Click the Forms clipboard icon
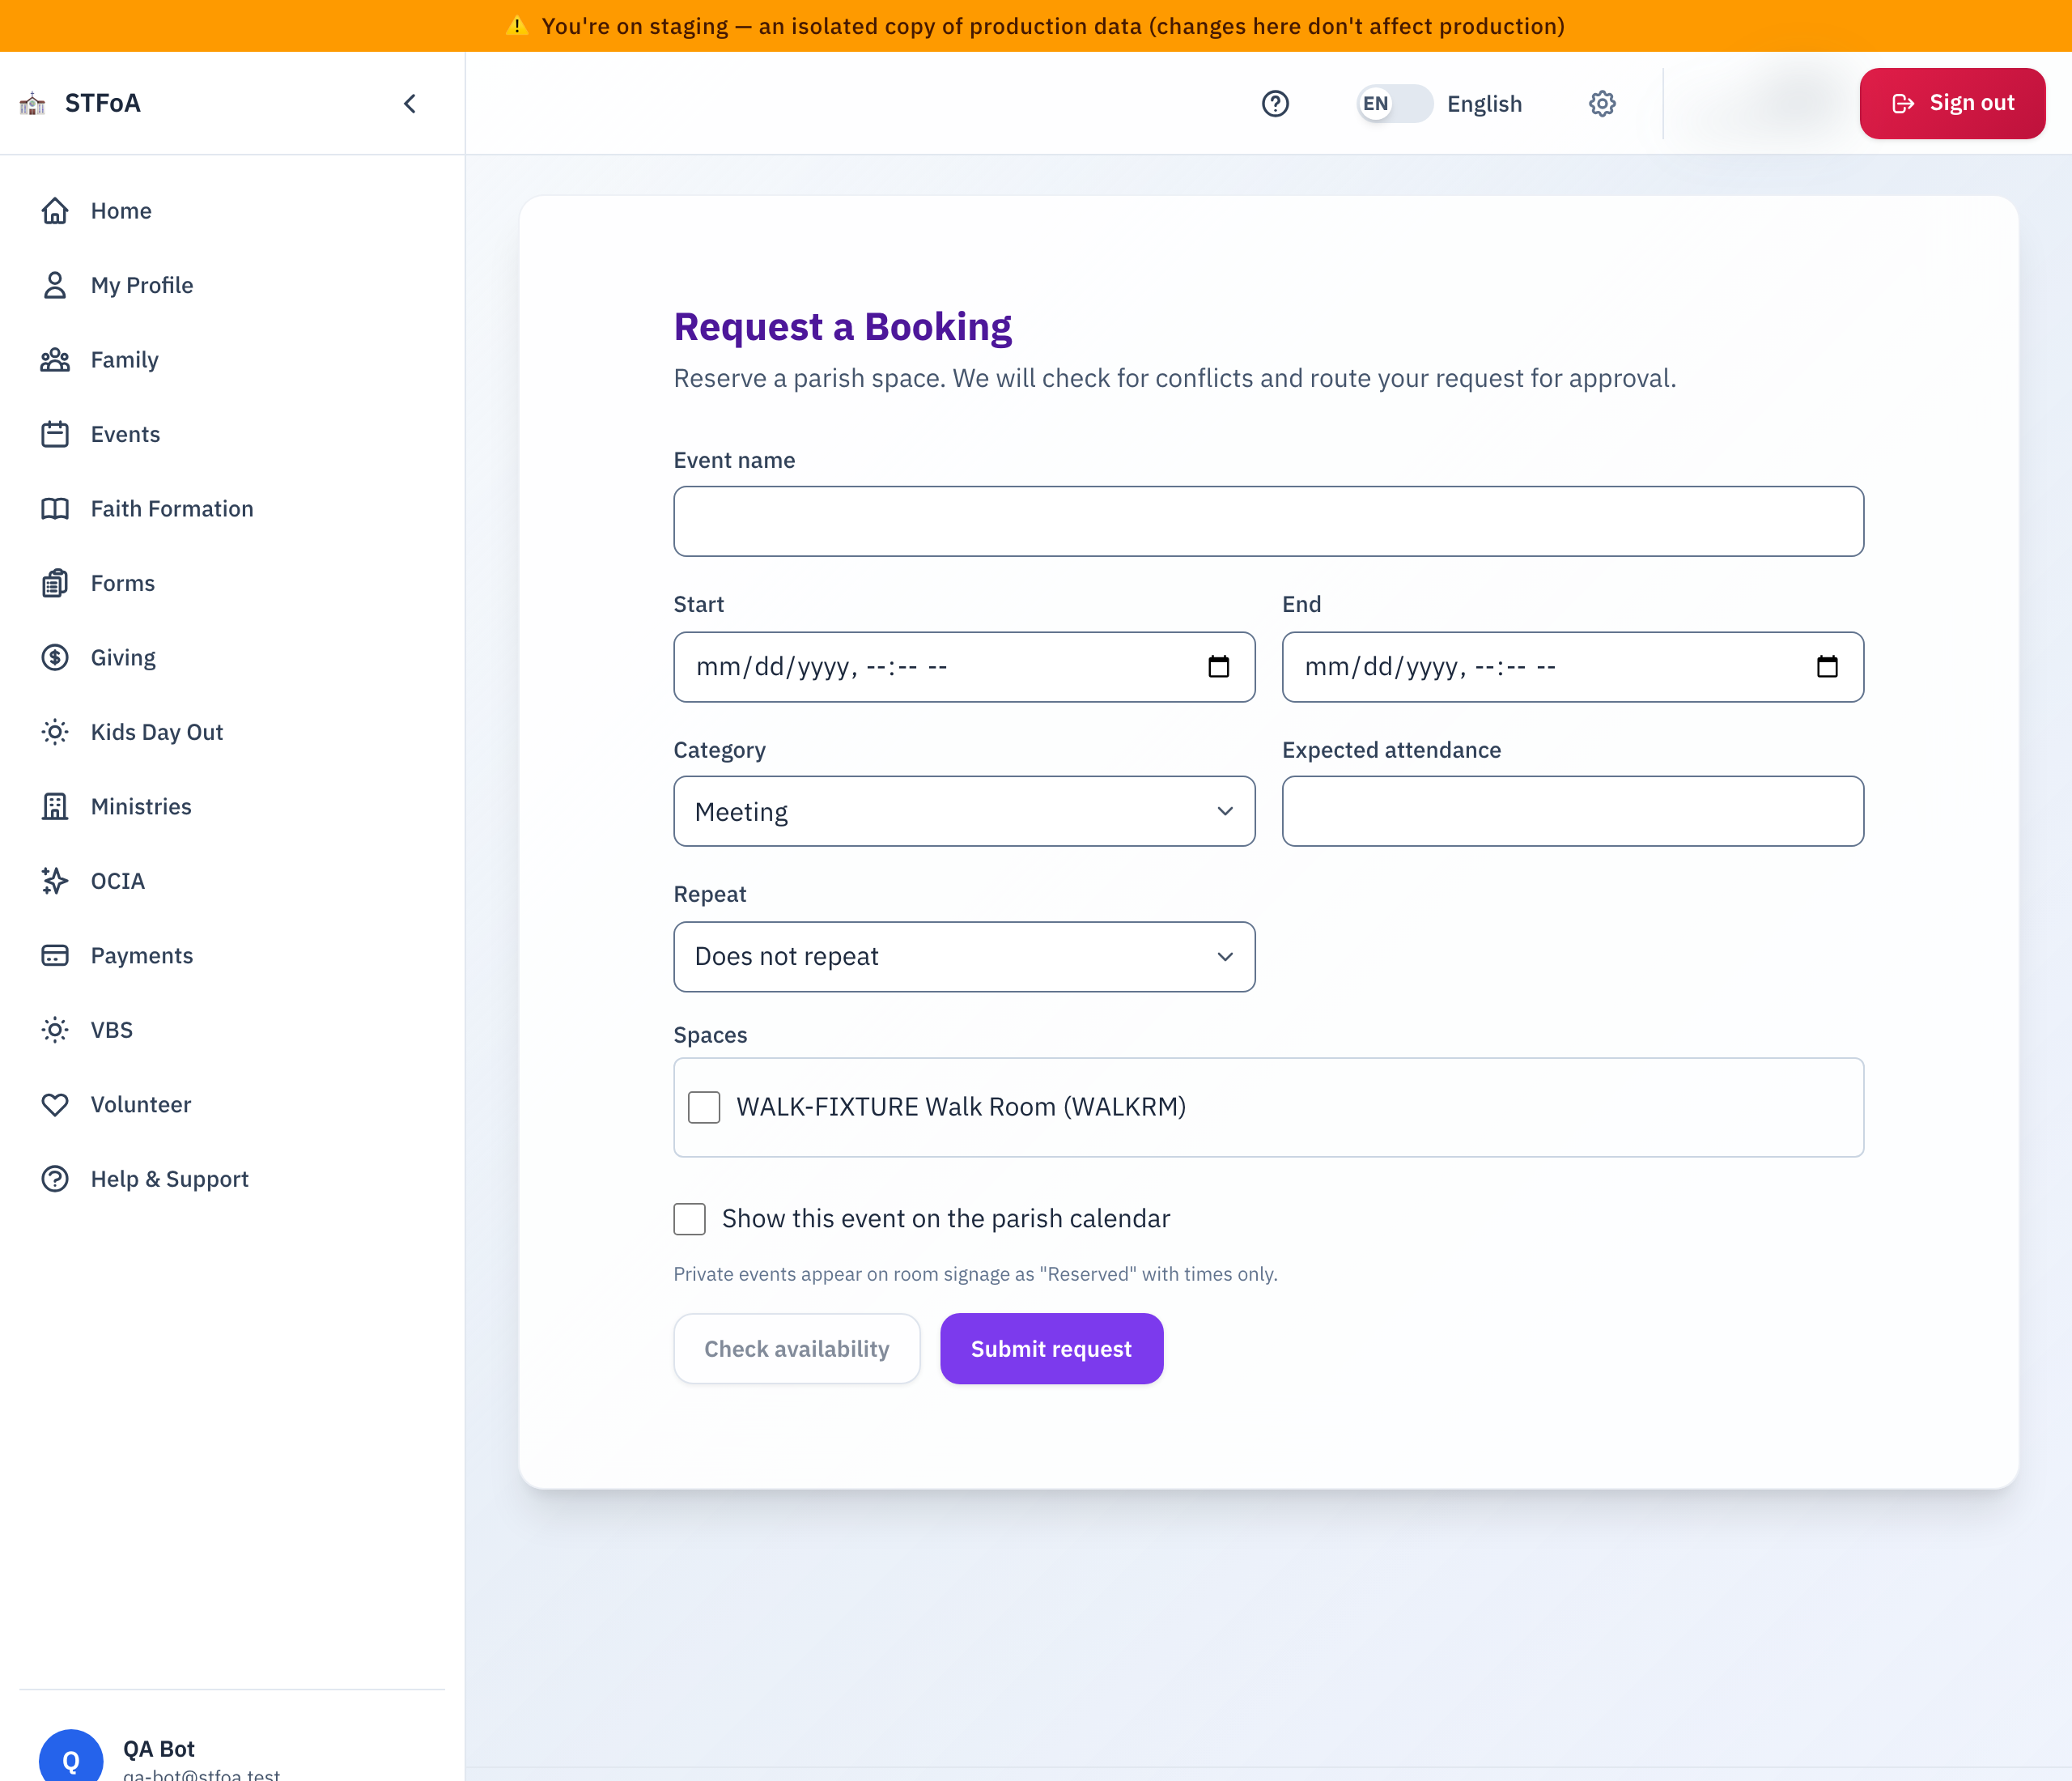The width and height of the screenshot is (2072, 1781). [x=55, y=583]
